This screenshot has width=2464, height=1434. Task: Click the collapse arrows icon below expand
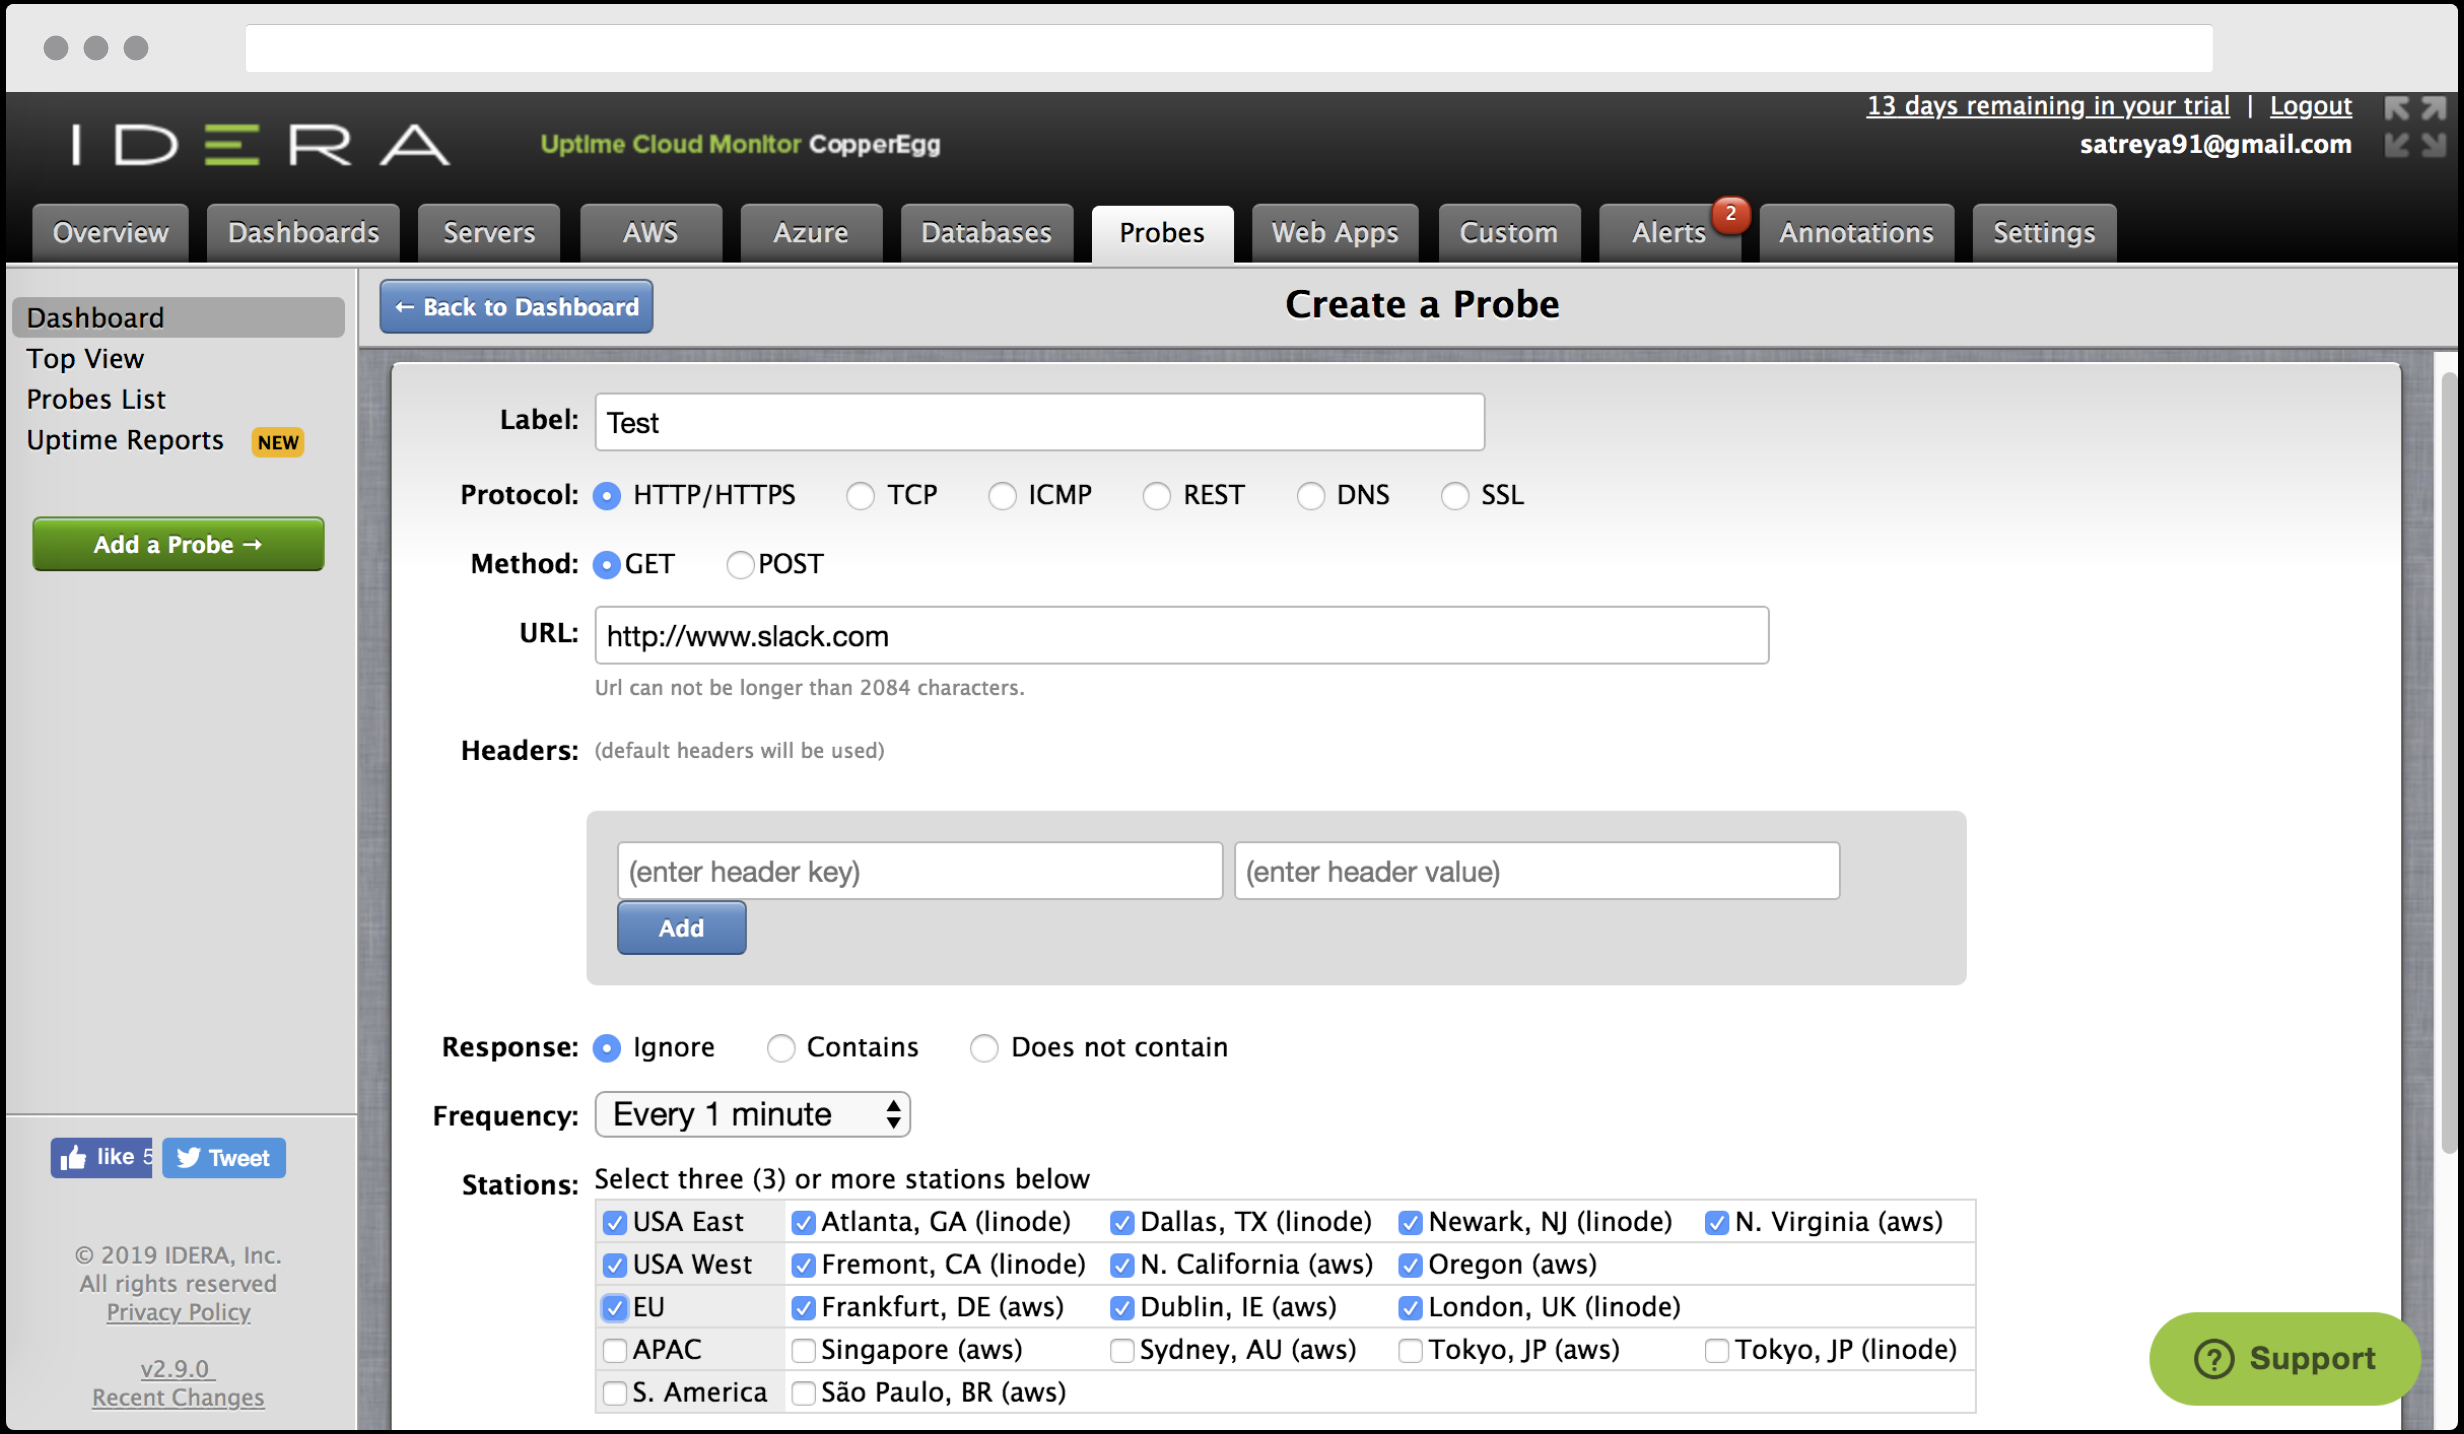(x=2414, y=146)
